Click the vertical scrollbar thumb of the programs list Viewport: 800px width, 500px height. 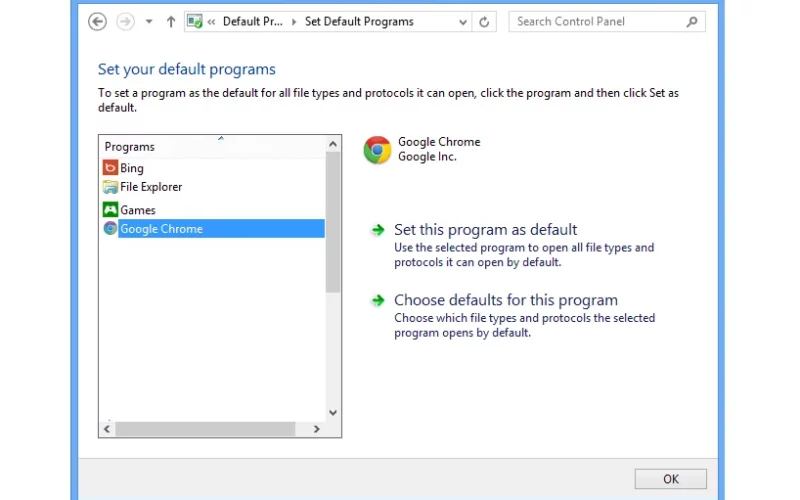[x=333, y=222]
